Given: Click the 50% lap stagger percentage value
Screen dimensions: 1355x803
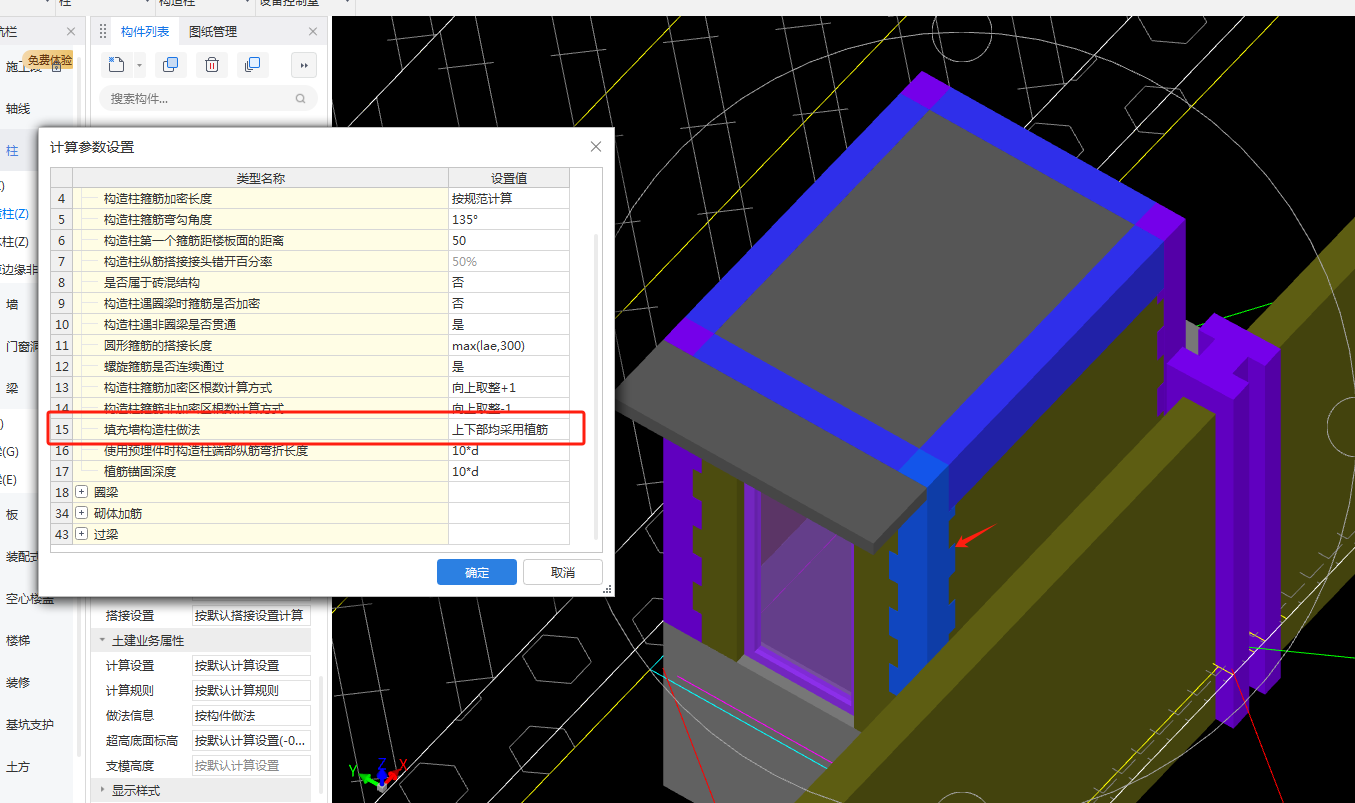Looking at the screenshot, I should pos(509,261).
